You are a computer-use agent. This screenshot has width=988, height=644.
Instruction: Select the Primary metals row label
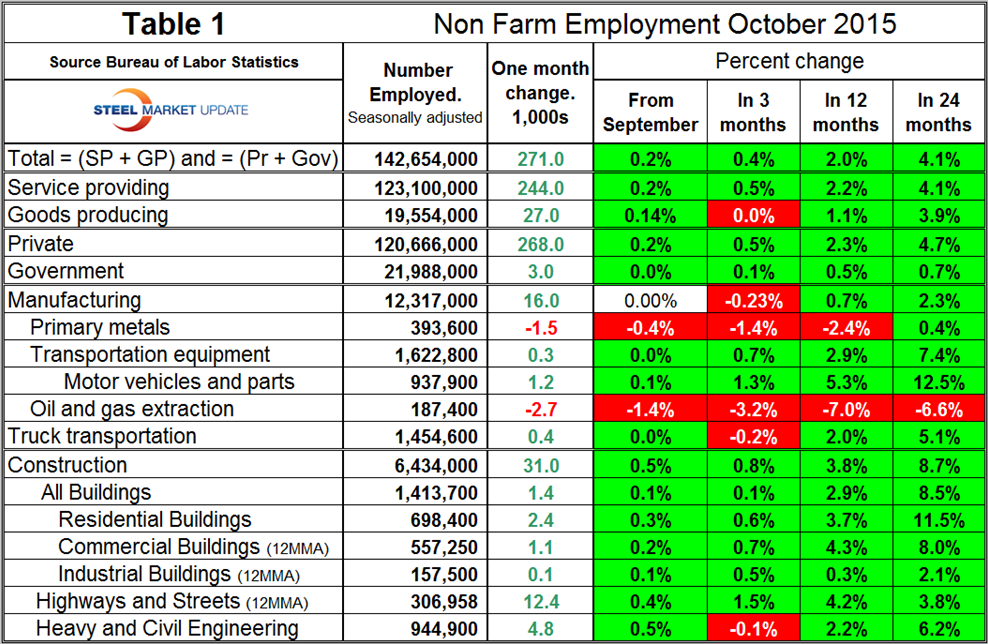(x=100, y=327)
